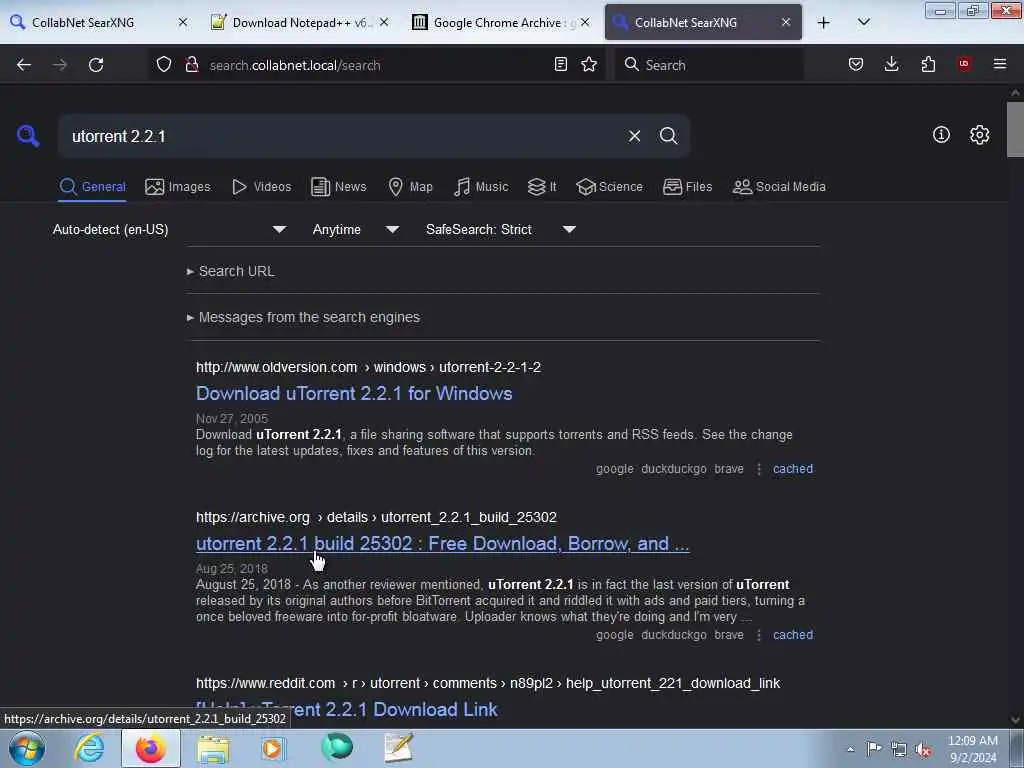This screenshot has width=1024, height=768.
Task: Open the Extensions puzzle icon
Action: pos(928,65)
